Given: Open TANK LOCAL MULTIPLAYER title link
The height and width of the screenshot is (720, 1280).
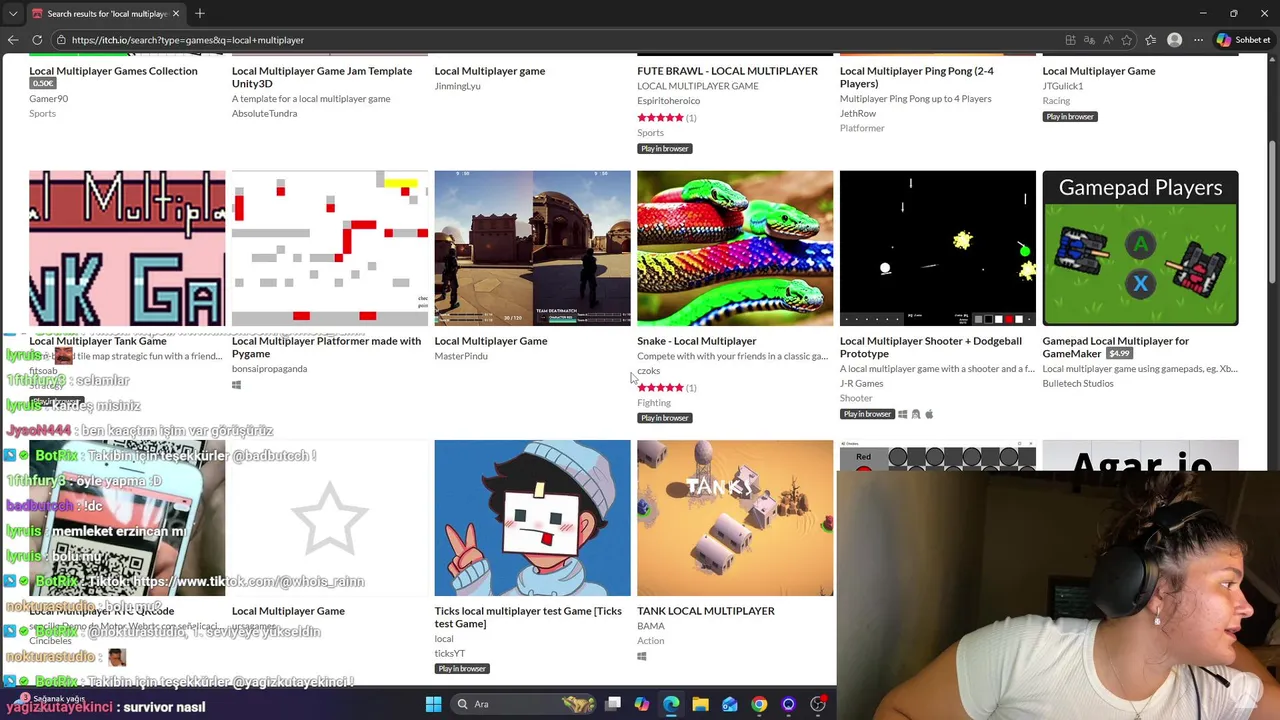Looking at the screenshot, I should click(x=706, y=611).
